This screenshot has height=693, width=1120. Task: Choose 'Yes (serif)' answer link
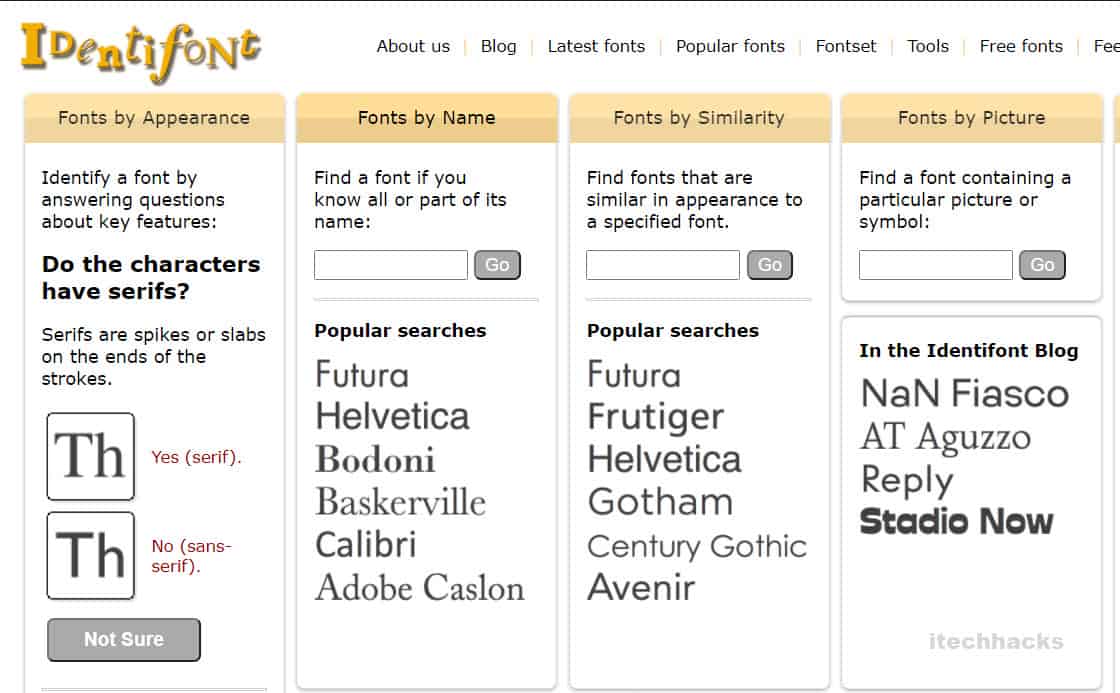coord(196,457)
